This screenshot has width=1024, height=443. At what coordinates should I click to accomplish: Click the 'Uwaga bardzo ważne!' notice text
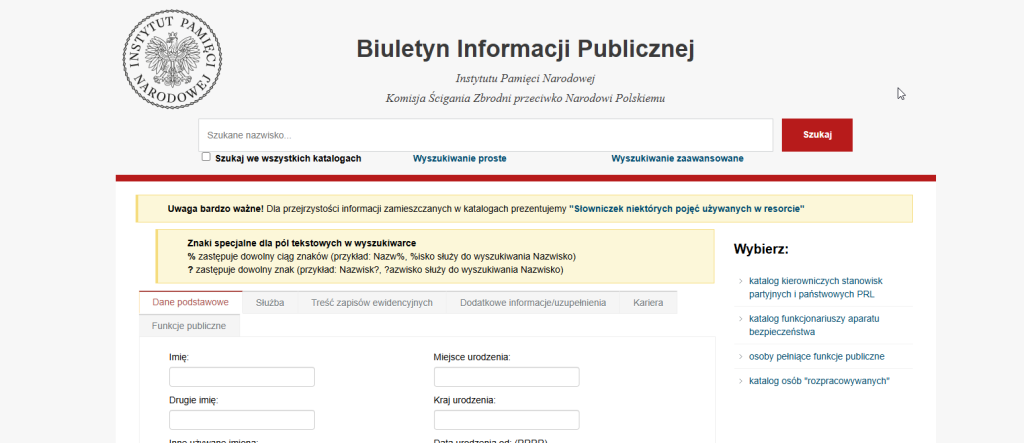216,209
